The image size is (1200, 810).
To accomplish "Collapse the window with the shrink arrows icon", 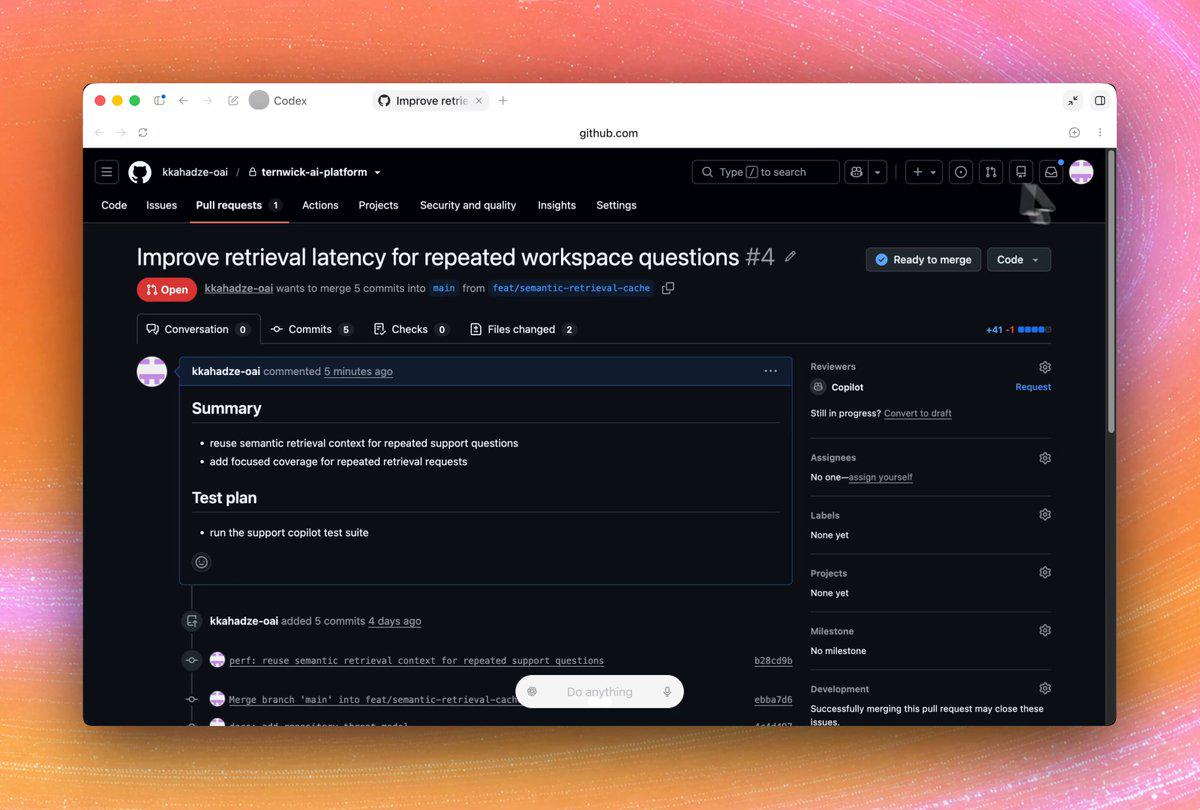I will [x=1073, y=101].
